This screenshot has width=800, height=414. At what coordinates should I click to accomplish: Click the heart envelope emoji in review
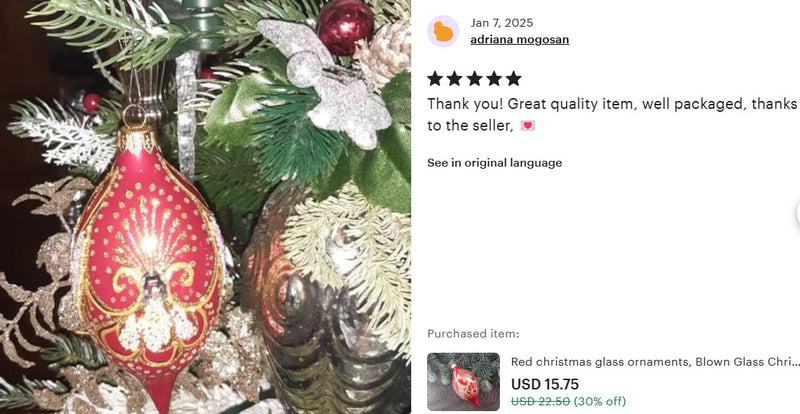528,126
